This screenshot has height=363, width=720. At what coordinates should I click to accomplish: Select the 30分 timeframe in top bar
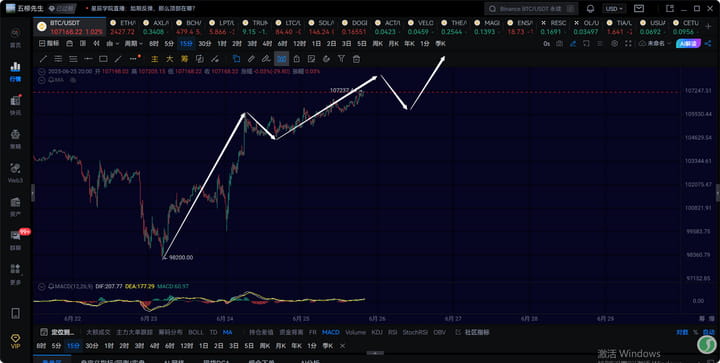pos(205,44)
